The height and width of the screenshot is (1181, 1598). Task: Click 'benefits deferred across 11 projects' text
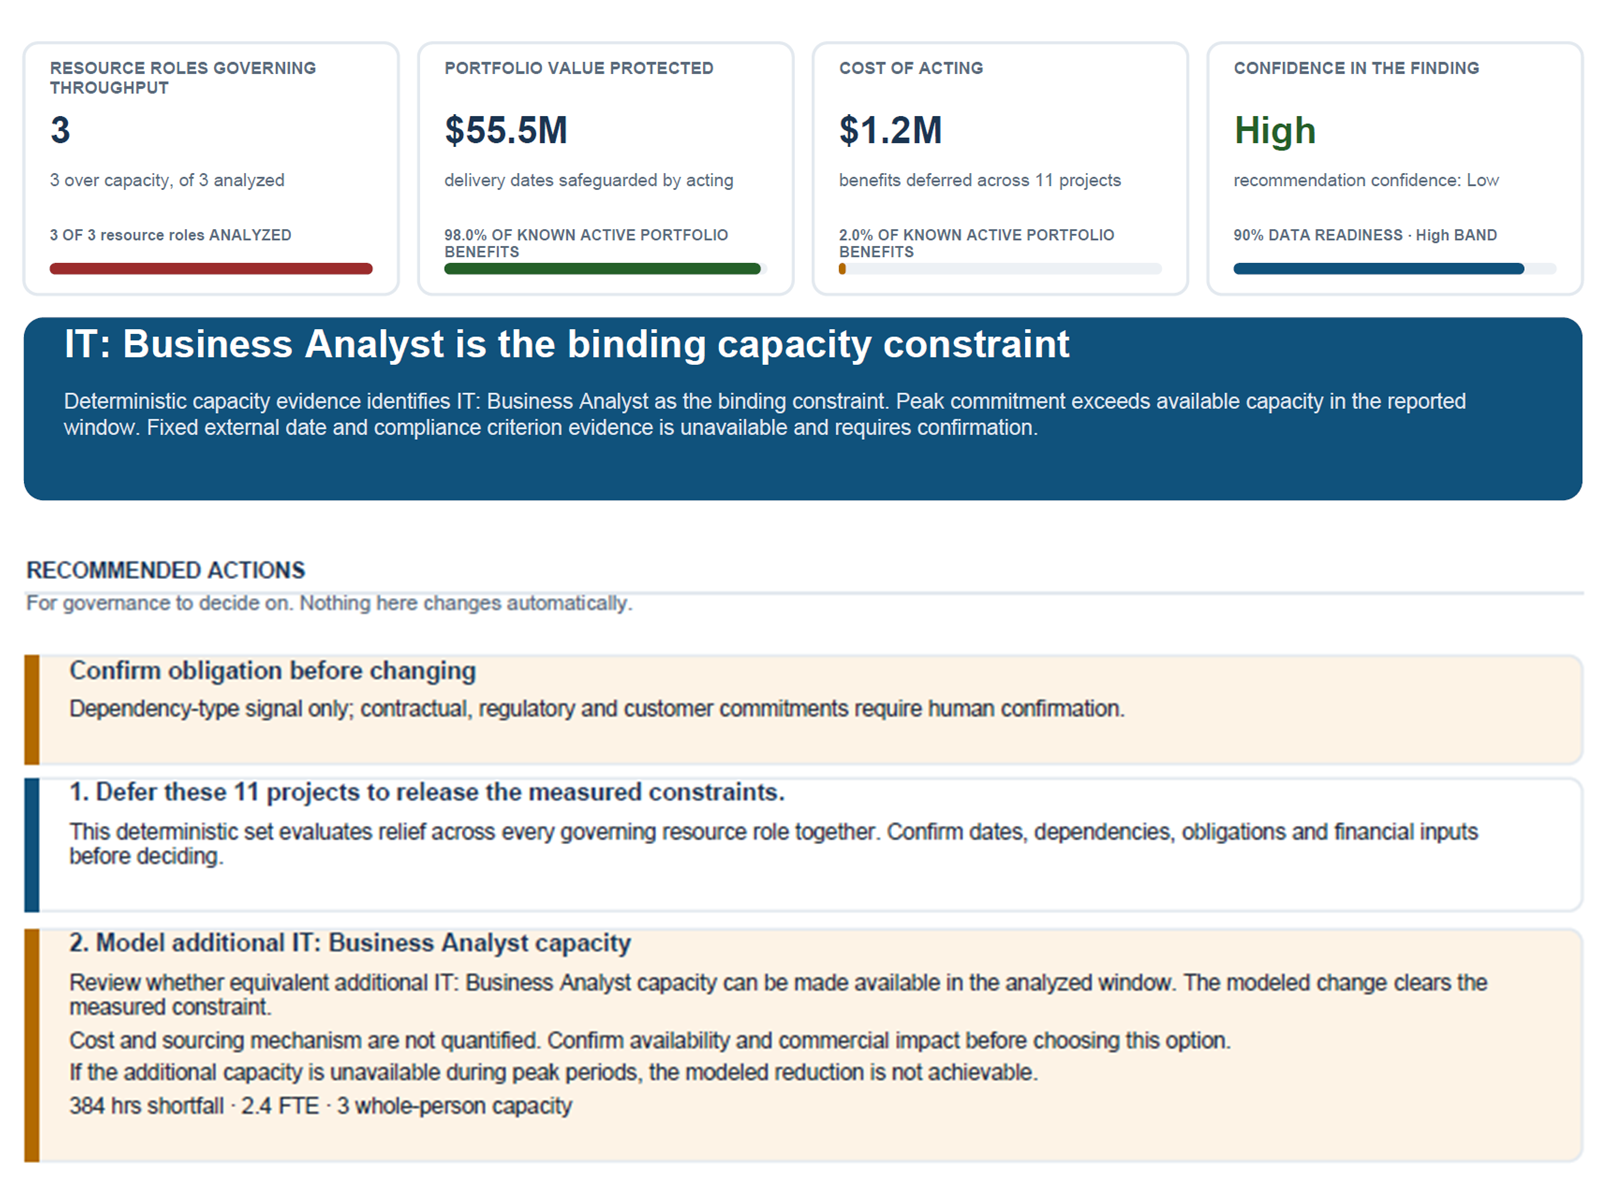coord(980,180)
